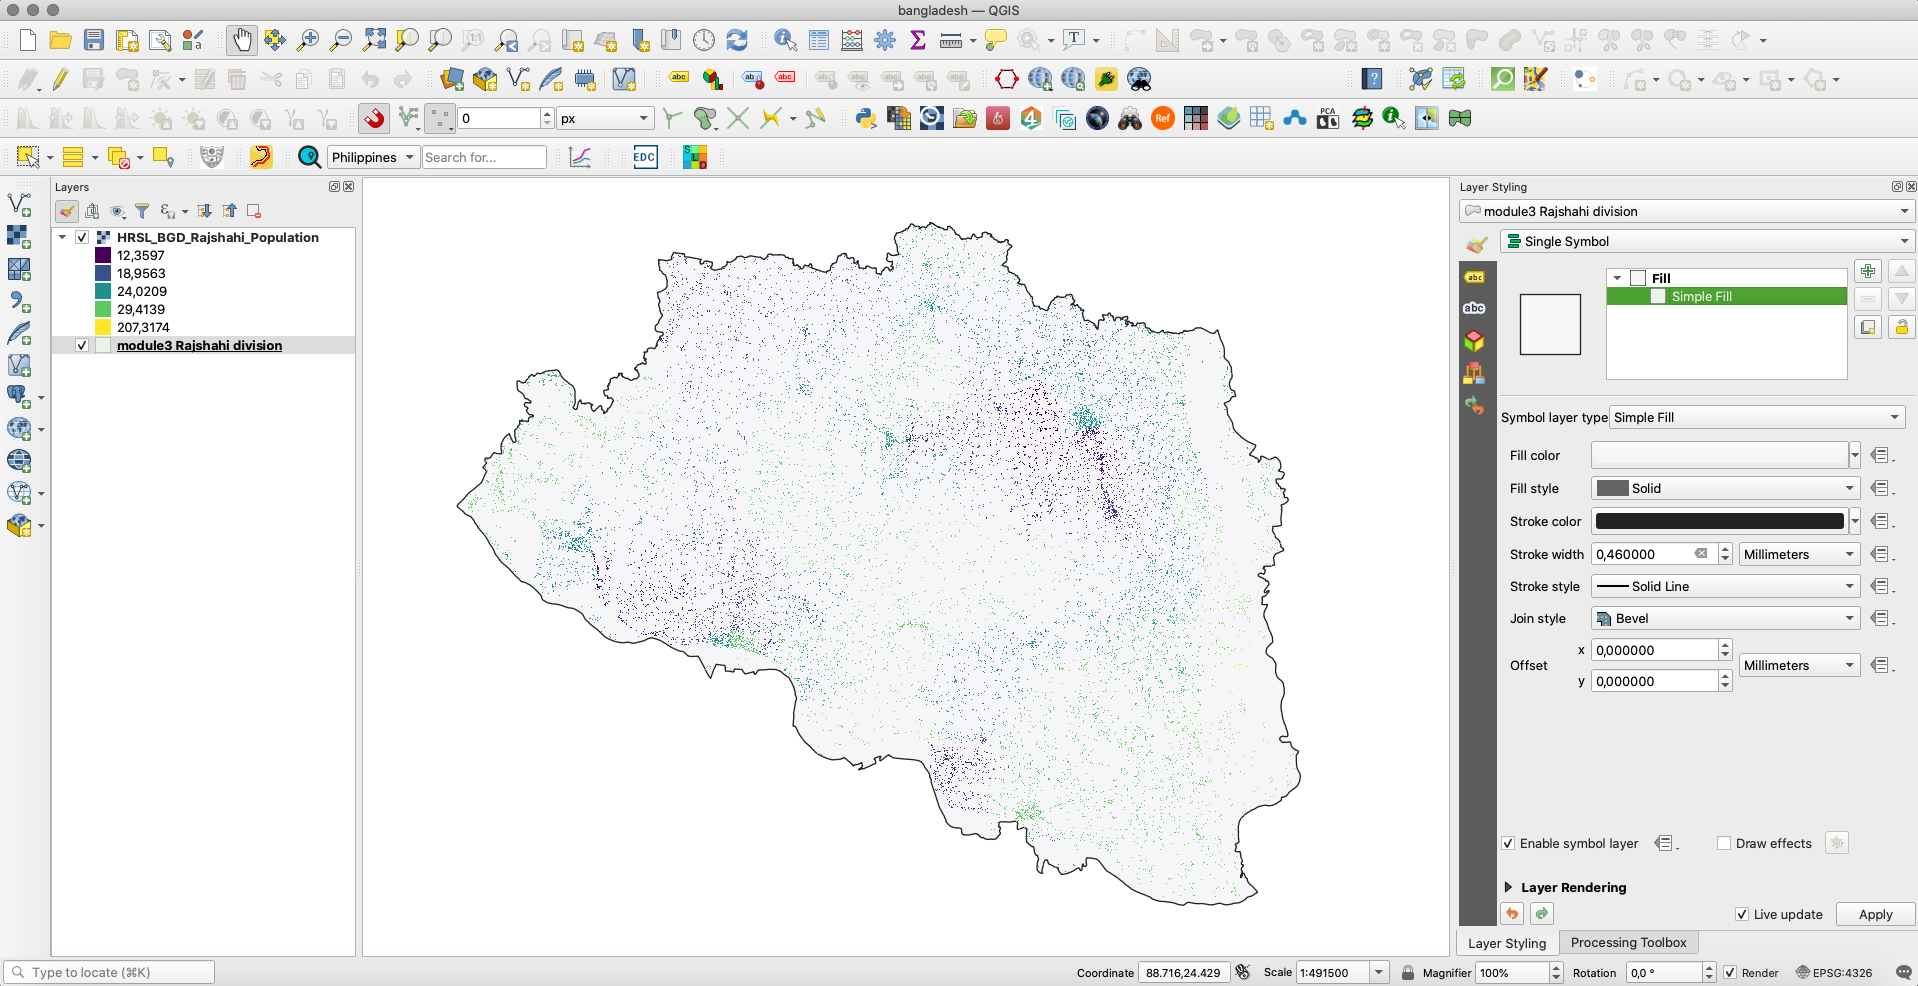This screenshot has height=986, width=1918.
Task: Open the Fill color swatch
Action: point(1720,455)
